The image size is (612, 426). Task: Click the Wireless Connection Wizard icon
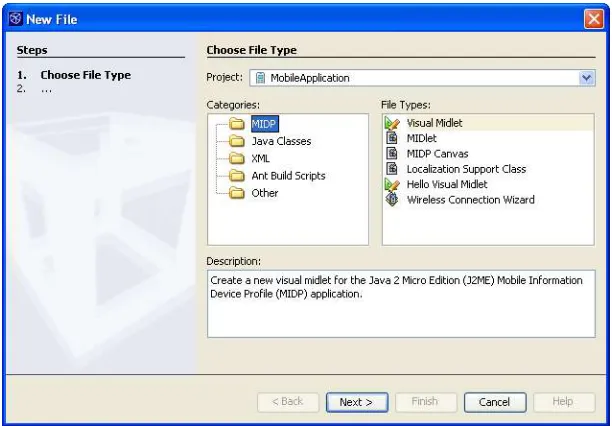[392, 199]
